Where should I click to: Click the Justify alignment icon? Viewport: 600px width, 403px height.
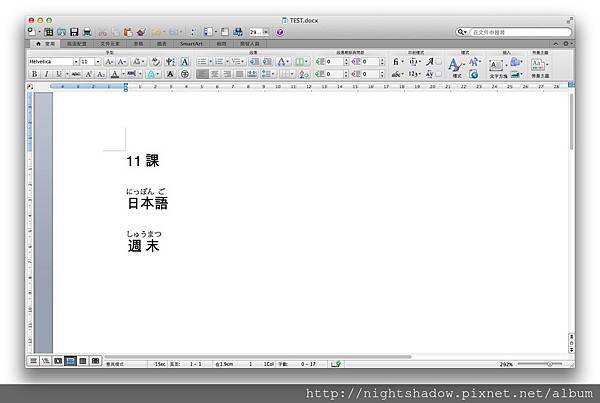(x=239, y=74)
